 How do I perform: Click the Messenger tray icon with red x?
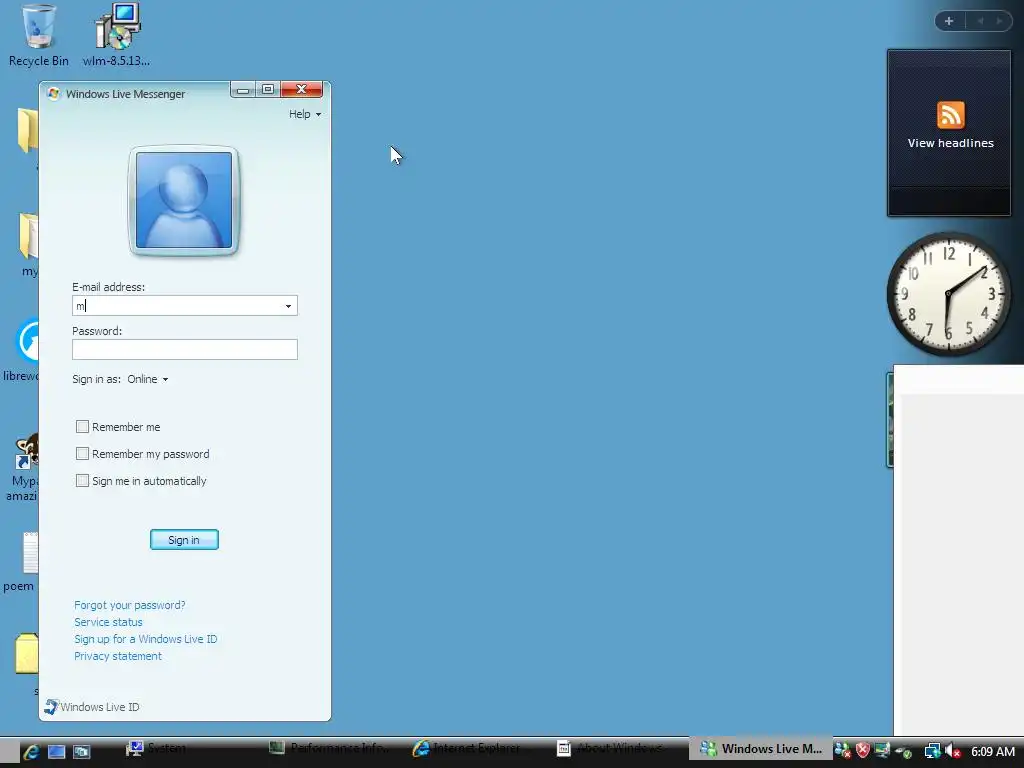(843, 751)
